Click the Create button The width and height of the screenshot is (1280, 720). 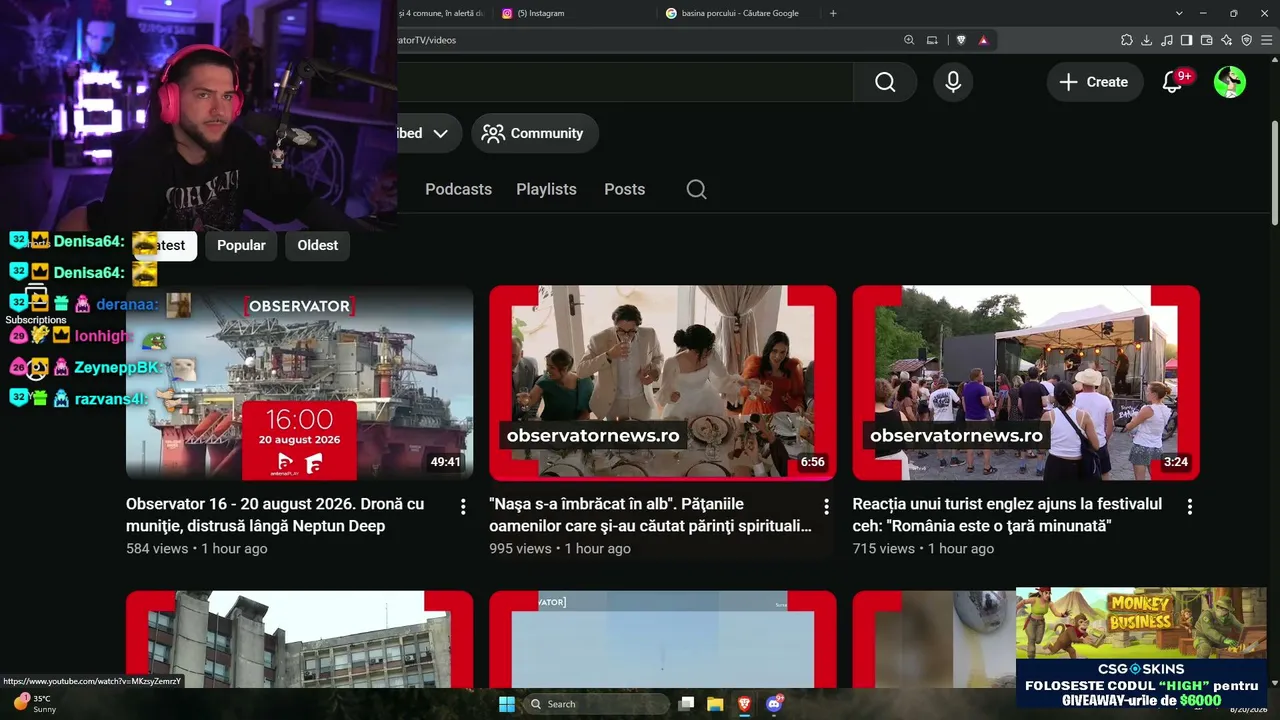[x=1094, y=82]
